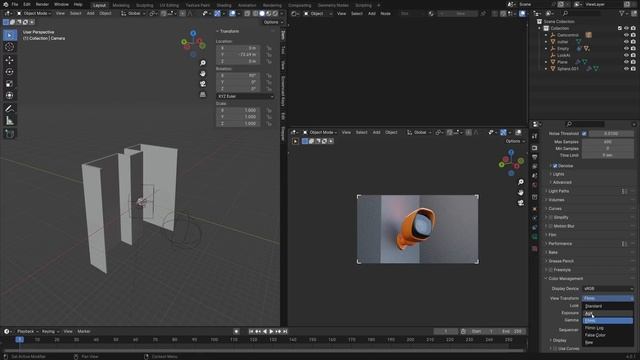Viewport: 640px width, 360px height.
Task: Toggle Simplify checkbox
Action: pyautogui.click(x=551, y=218)
